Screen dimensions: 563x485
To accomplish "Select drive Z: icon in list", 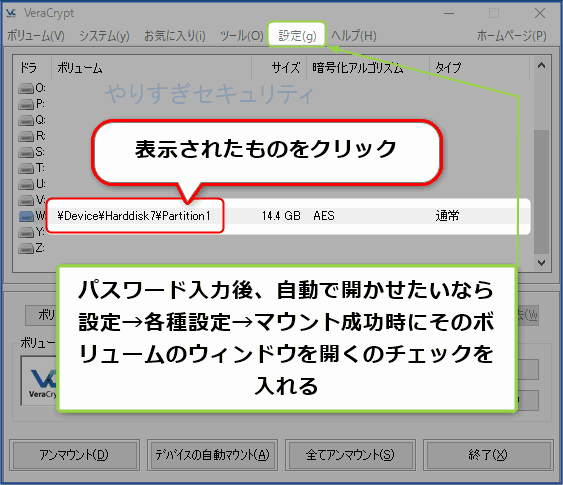I will point(26,248).
